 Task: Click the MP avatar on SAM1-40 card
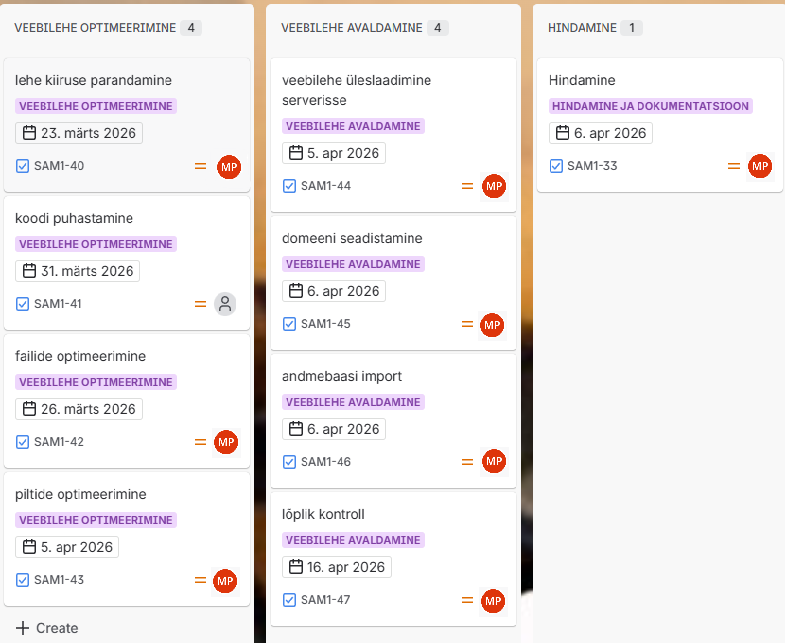click(x=229, y=166)
